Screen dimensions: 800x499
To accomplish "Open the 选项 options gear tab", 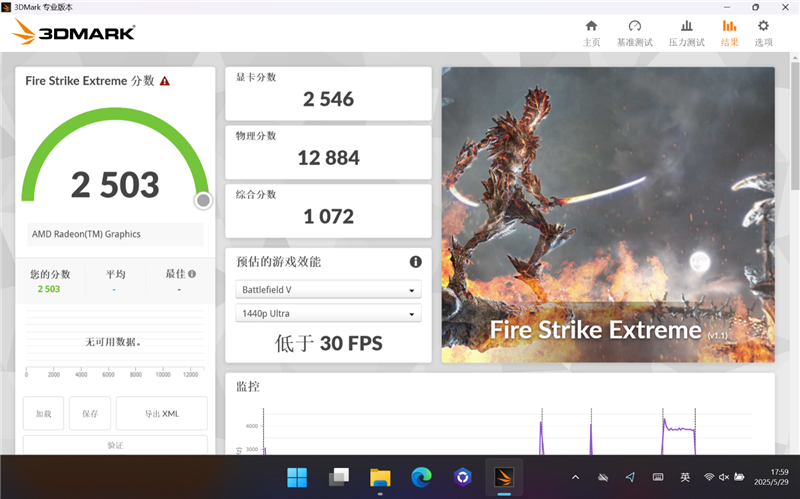I will click(x=763, y=33).
